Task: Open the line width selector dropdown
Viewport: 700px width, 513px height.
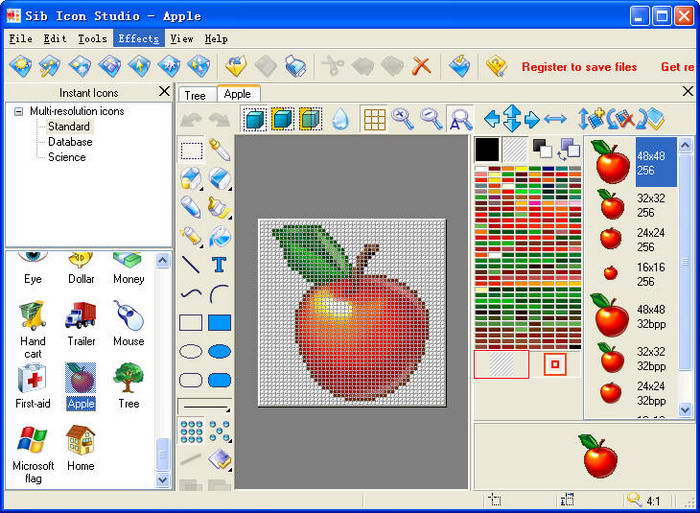Action: click(x=204, y=407)
